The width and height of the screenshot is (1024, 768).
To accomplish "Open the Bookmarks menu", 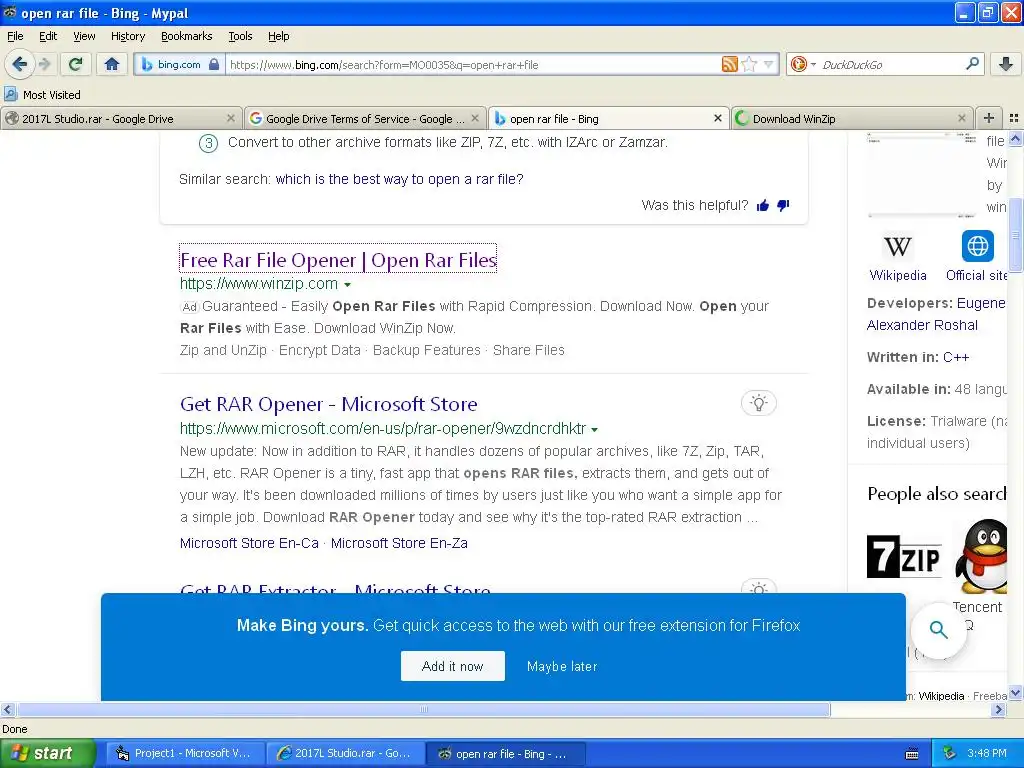I will pos(186,36).
